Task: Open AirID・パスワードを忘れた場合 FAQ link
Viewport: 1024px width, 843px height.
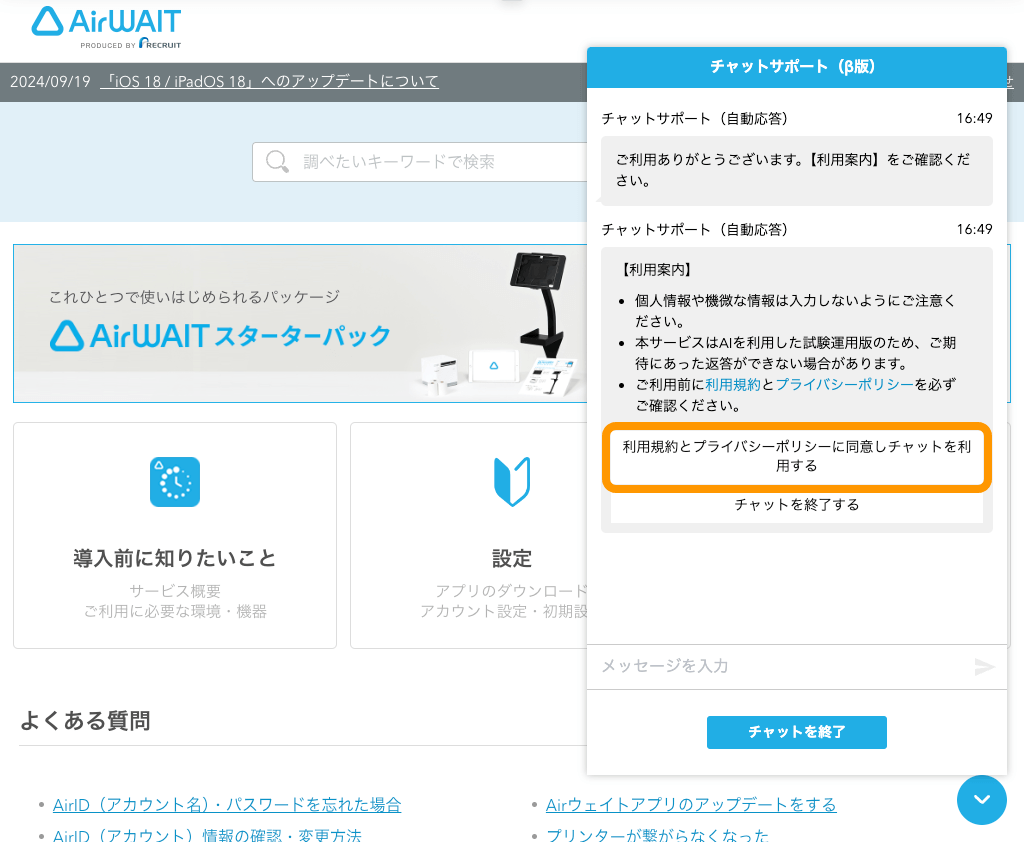Action: click(x=227, y=804)
